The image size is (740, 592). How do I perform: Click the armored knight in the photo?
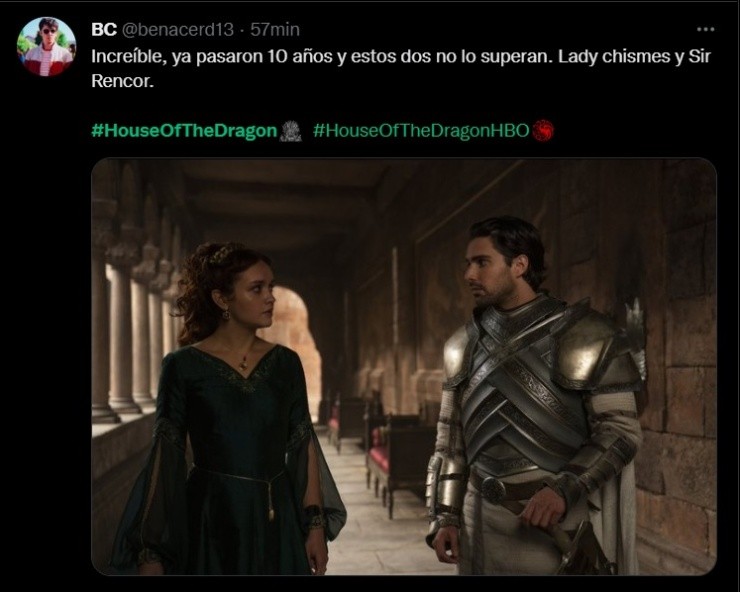point(536,397)
